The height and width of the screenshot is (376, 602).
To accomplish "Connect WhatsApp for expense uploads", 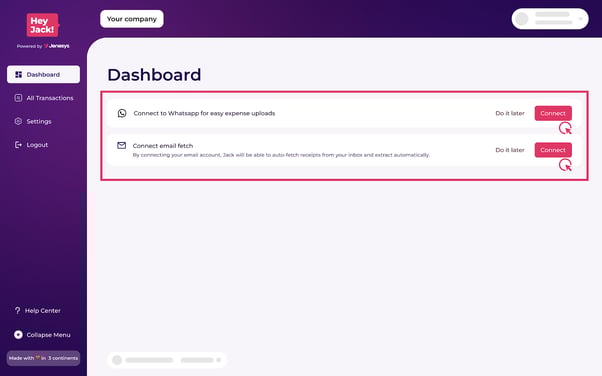I will pos(553,113).
